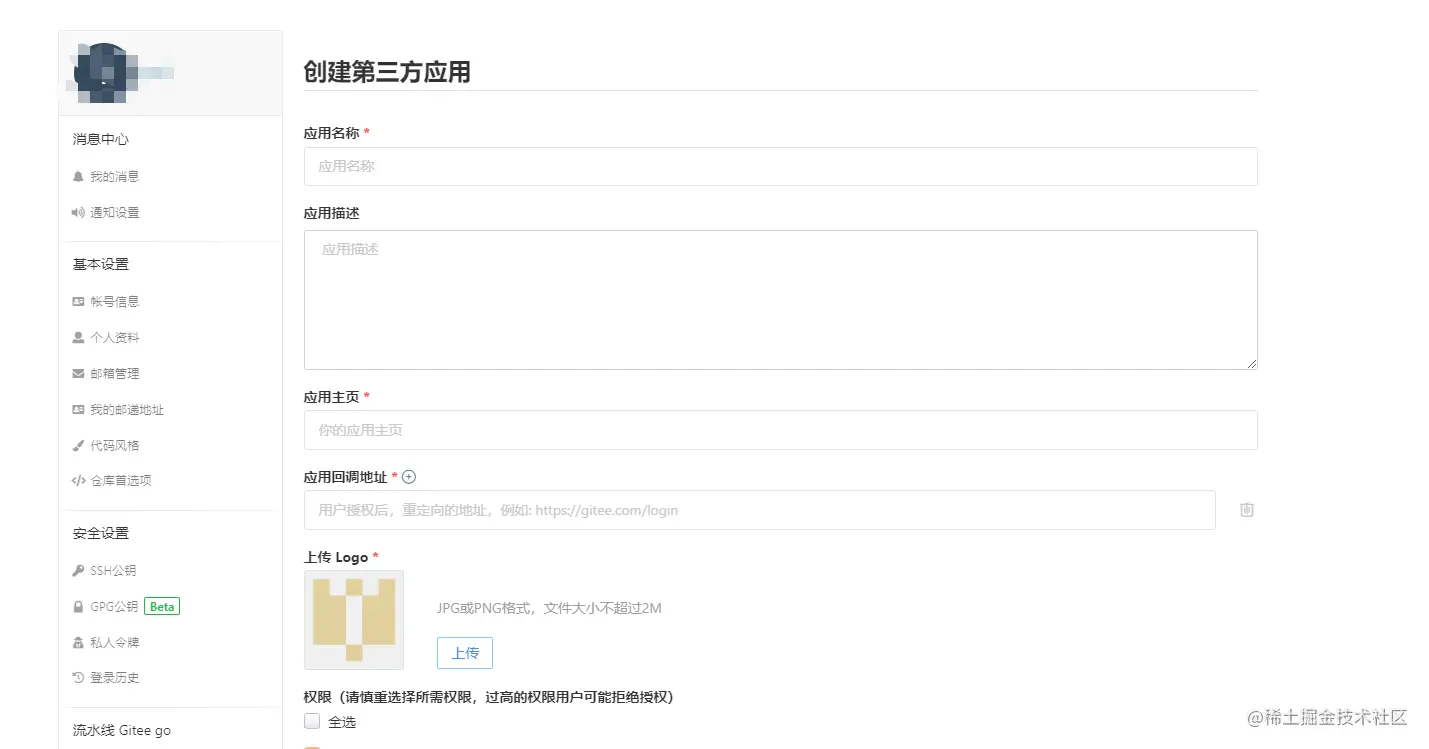The width and height of the screenshot is (1429, 749).
Task: Click the card icon beside 我的邮递地址
Action: tap(78, 409)
